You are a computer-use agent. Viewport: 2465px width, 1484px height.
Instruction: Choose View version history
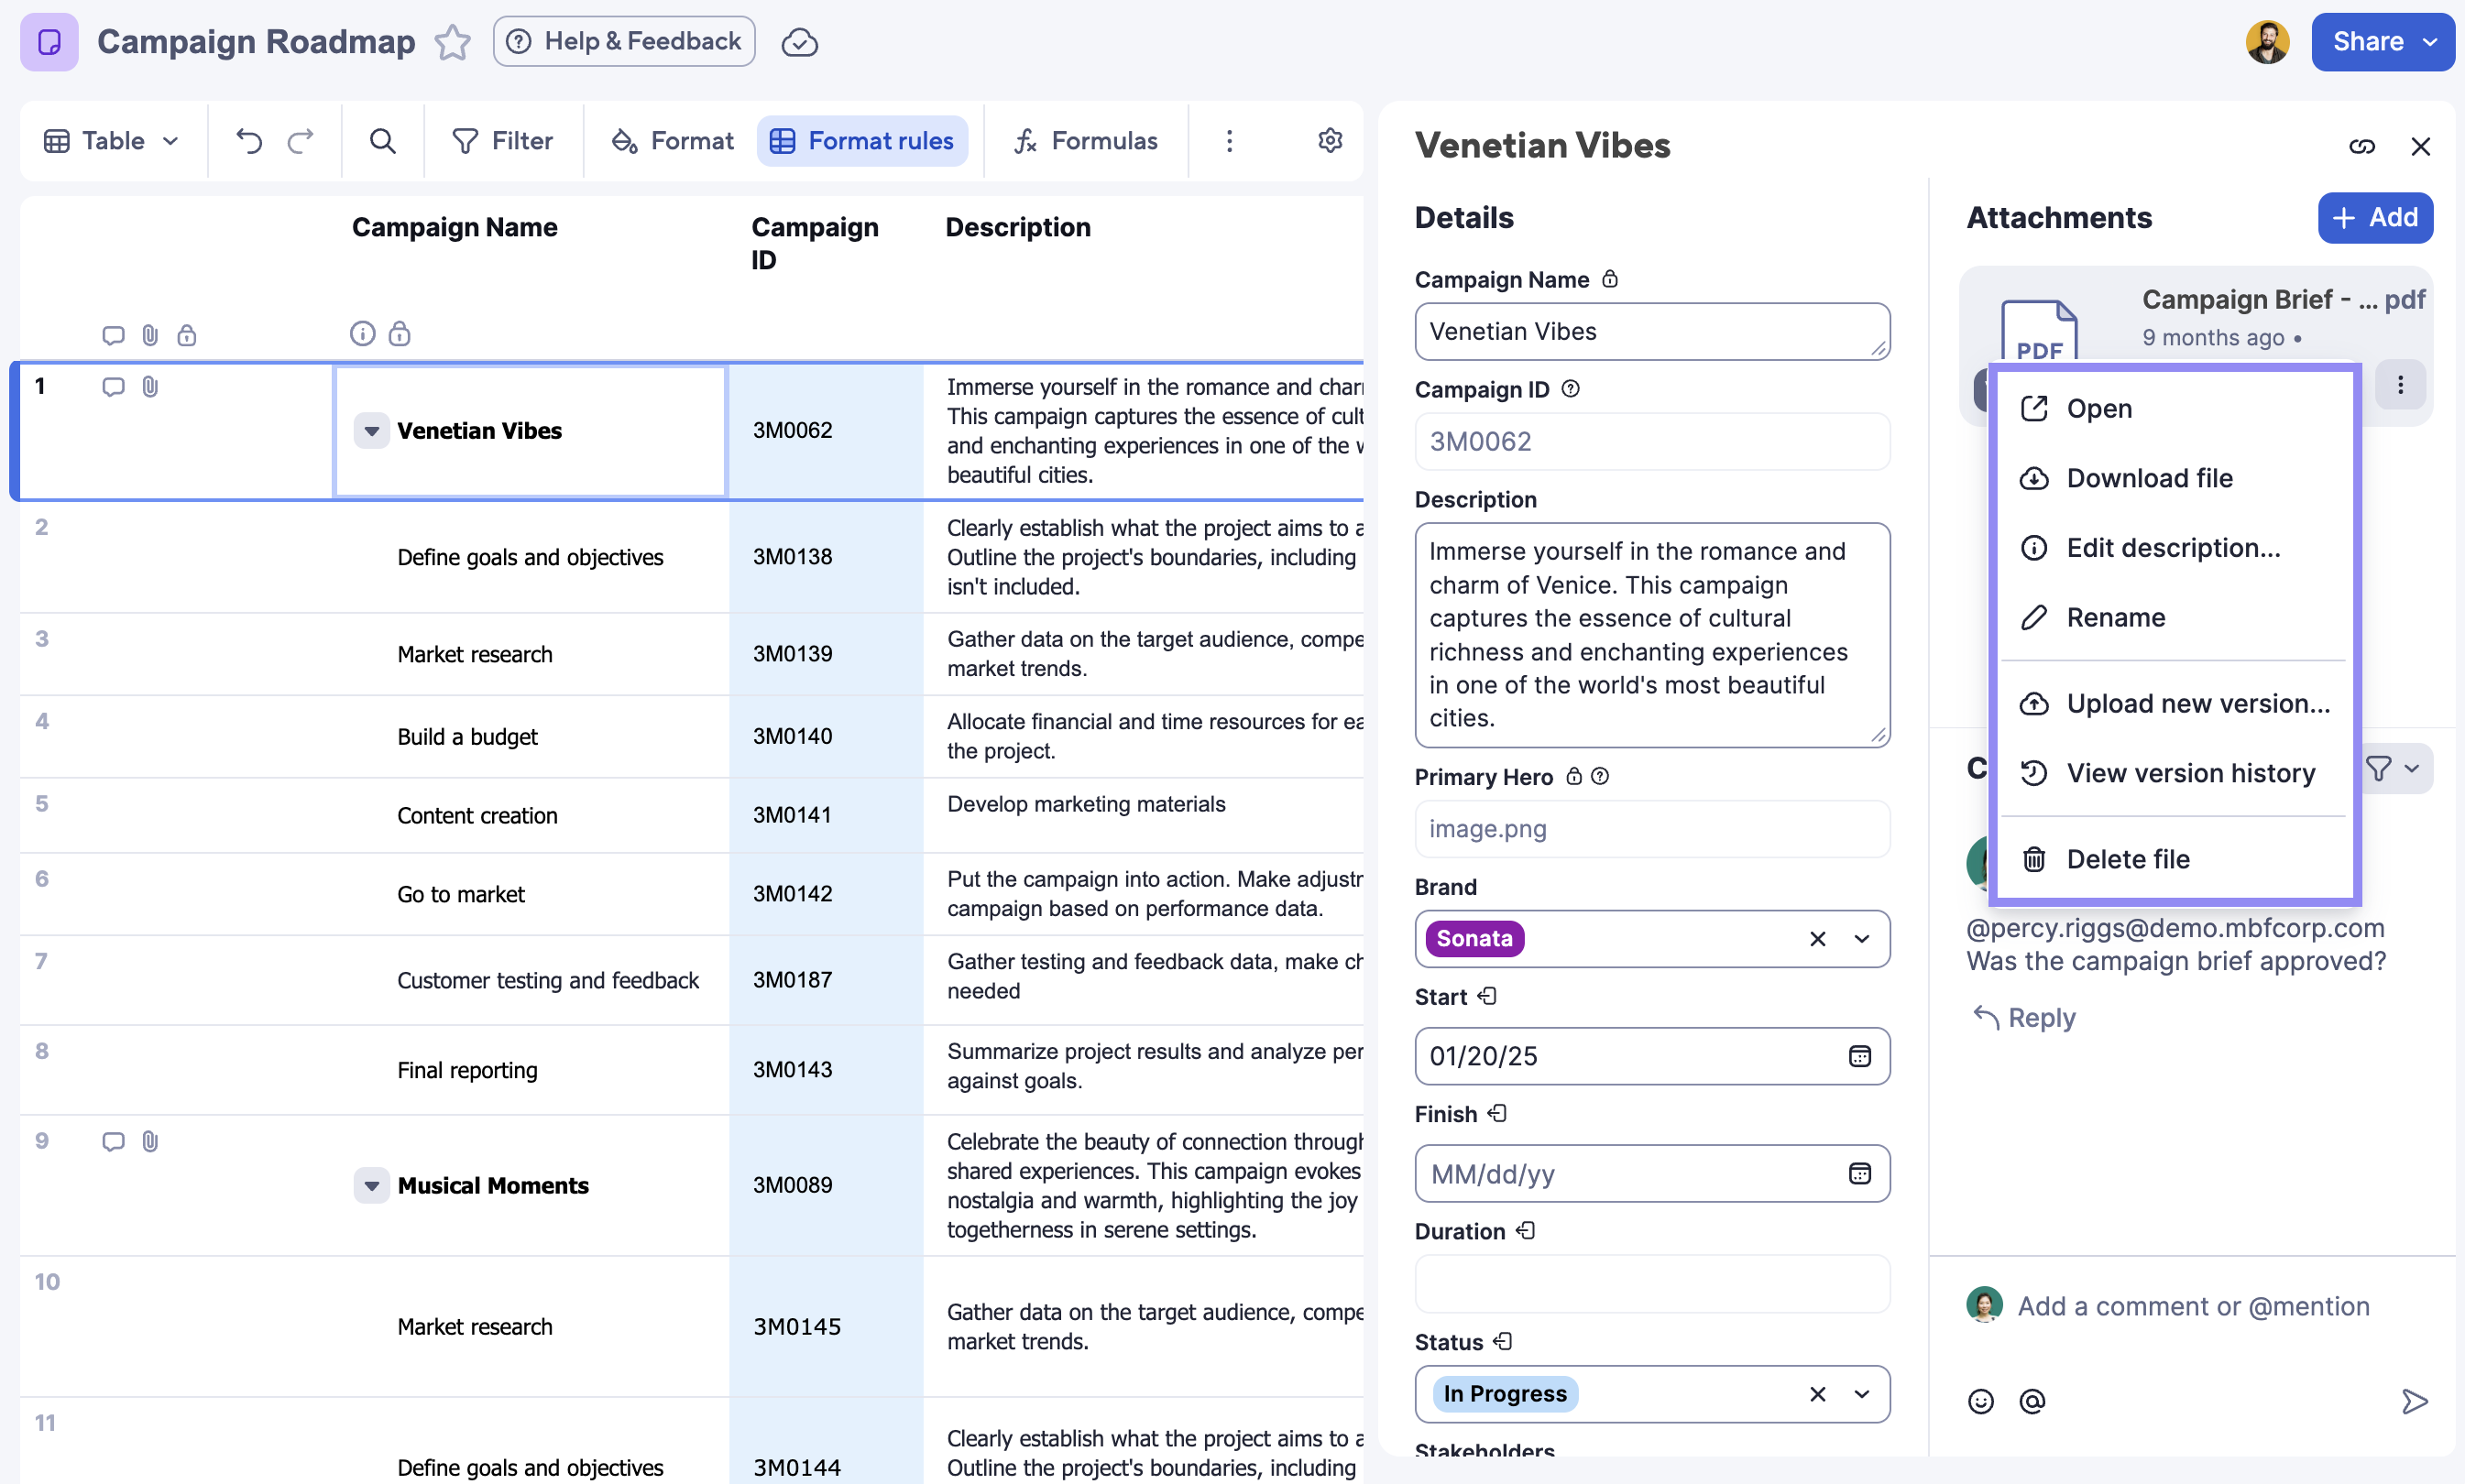coord(2174,774)
